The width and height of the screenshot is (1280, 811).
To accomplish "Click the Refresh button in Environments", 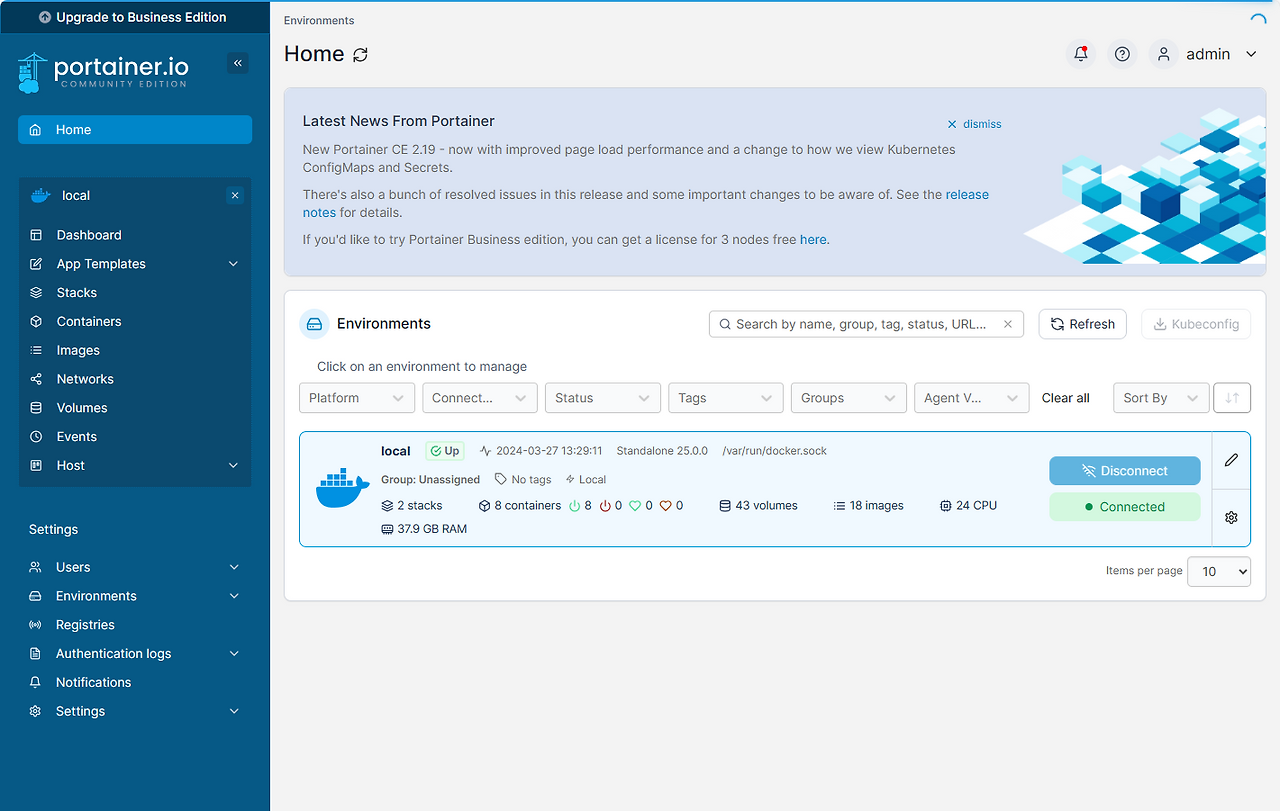I will pos(1083,324).
